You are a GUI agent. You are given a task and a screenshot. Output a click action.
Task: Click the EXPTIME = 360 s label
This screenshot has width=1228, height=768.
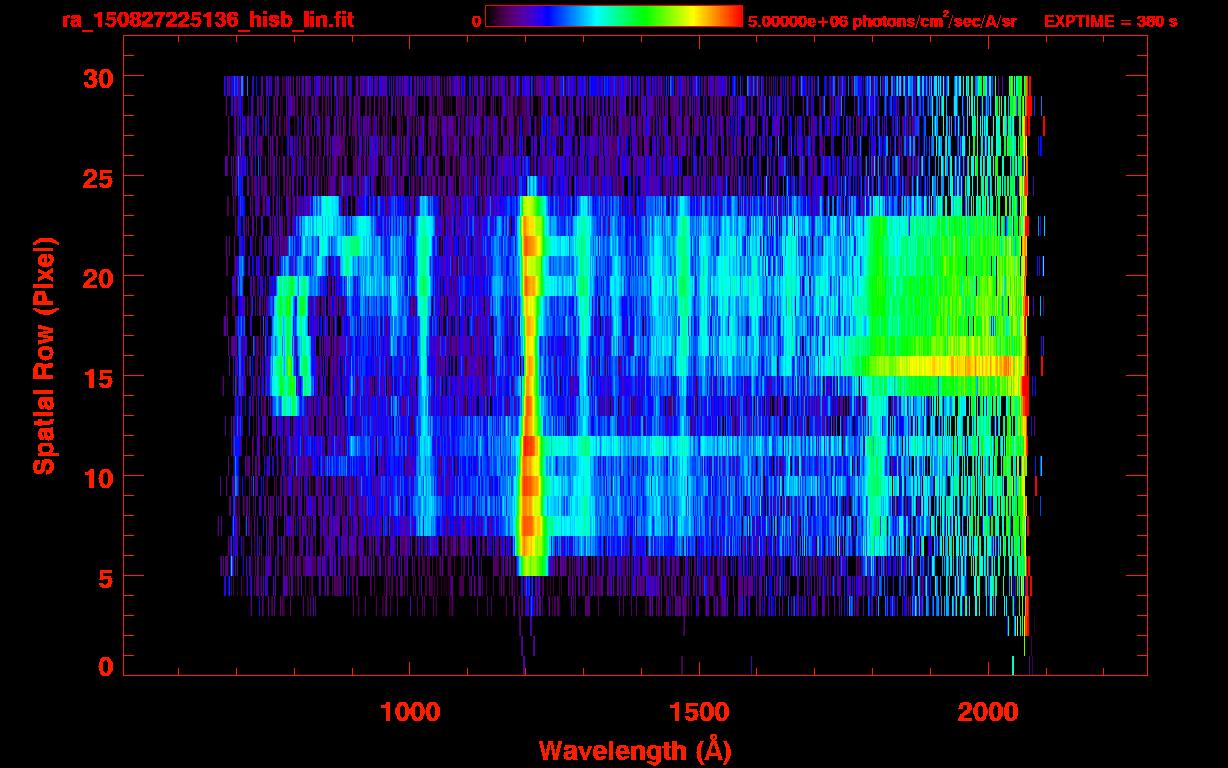[x=1110, y=21]
